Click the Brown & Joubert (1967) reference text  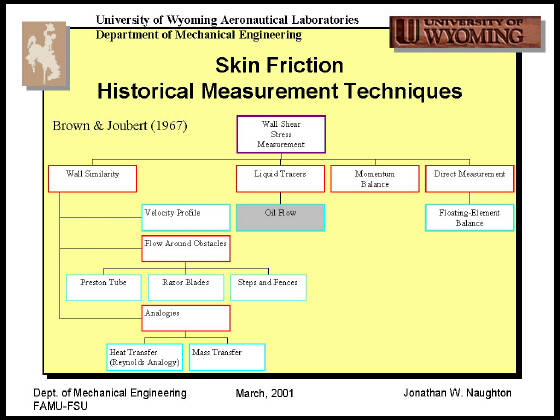[x=120, y=126]
